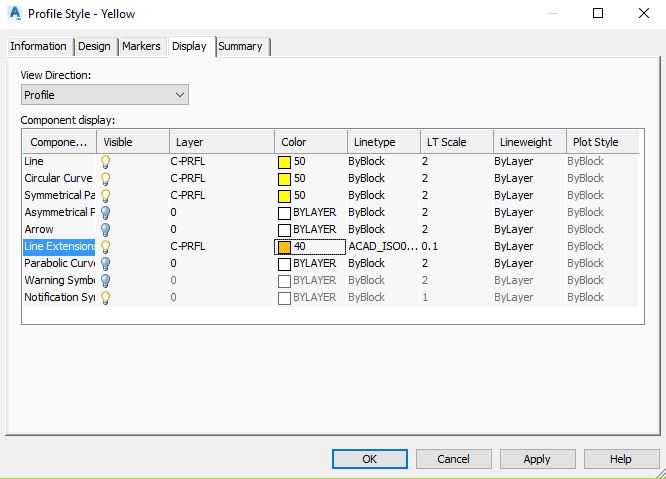
Task: Click the Autodesk app icon in title bar
Action: (x=15, y=13)
